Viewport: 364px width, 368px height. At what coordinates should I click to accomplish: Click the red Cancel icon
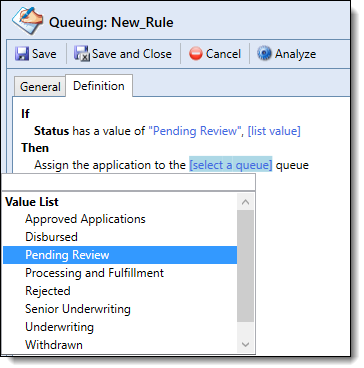(x=196, y=54)
